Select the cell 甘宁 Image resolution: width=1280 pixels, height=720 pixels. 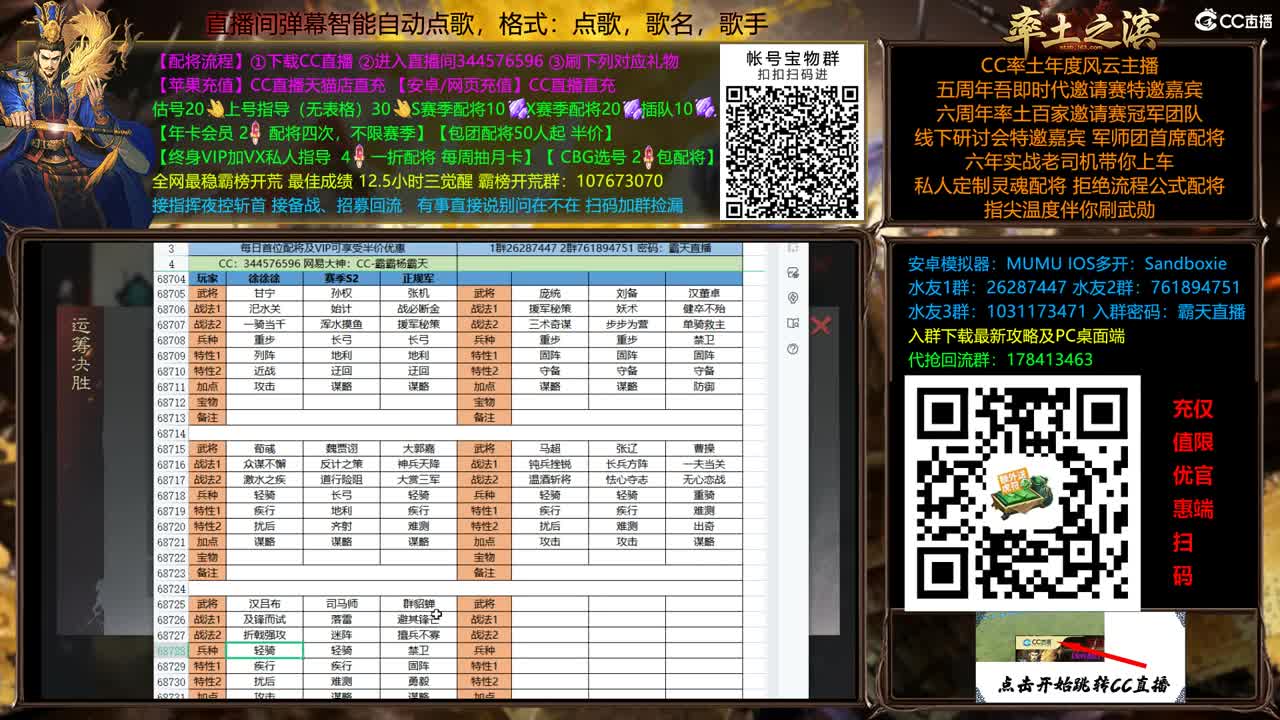264,294
